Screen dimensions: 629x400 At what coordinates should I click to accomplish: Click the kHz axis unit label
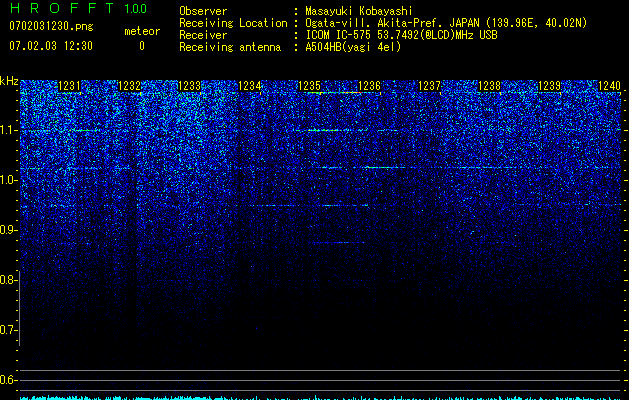click(x=9, y=81)
